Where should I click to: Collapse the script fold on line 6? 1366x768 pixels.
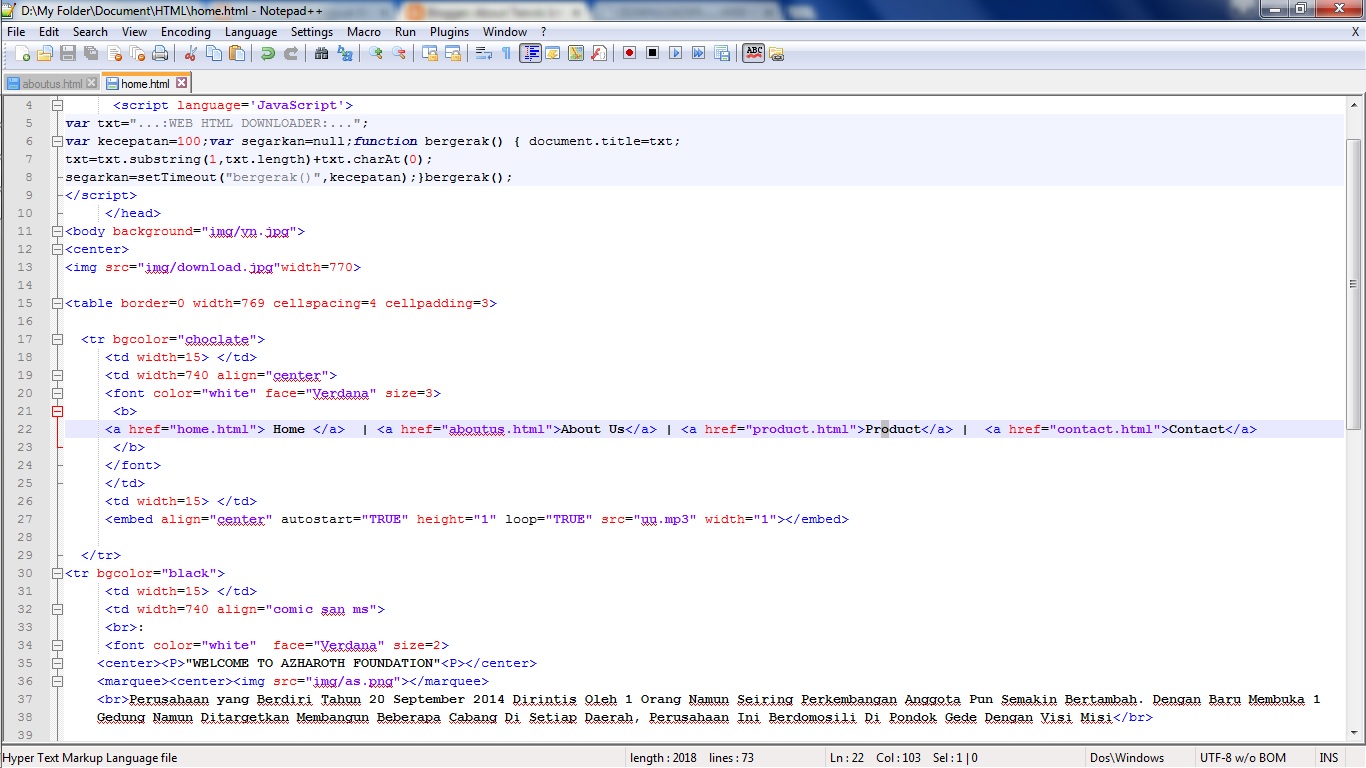pos(57,141)
